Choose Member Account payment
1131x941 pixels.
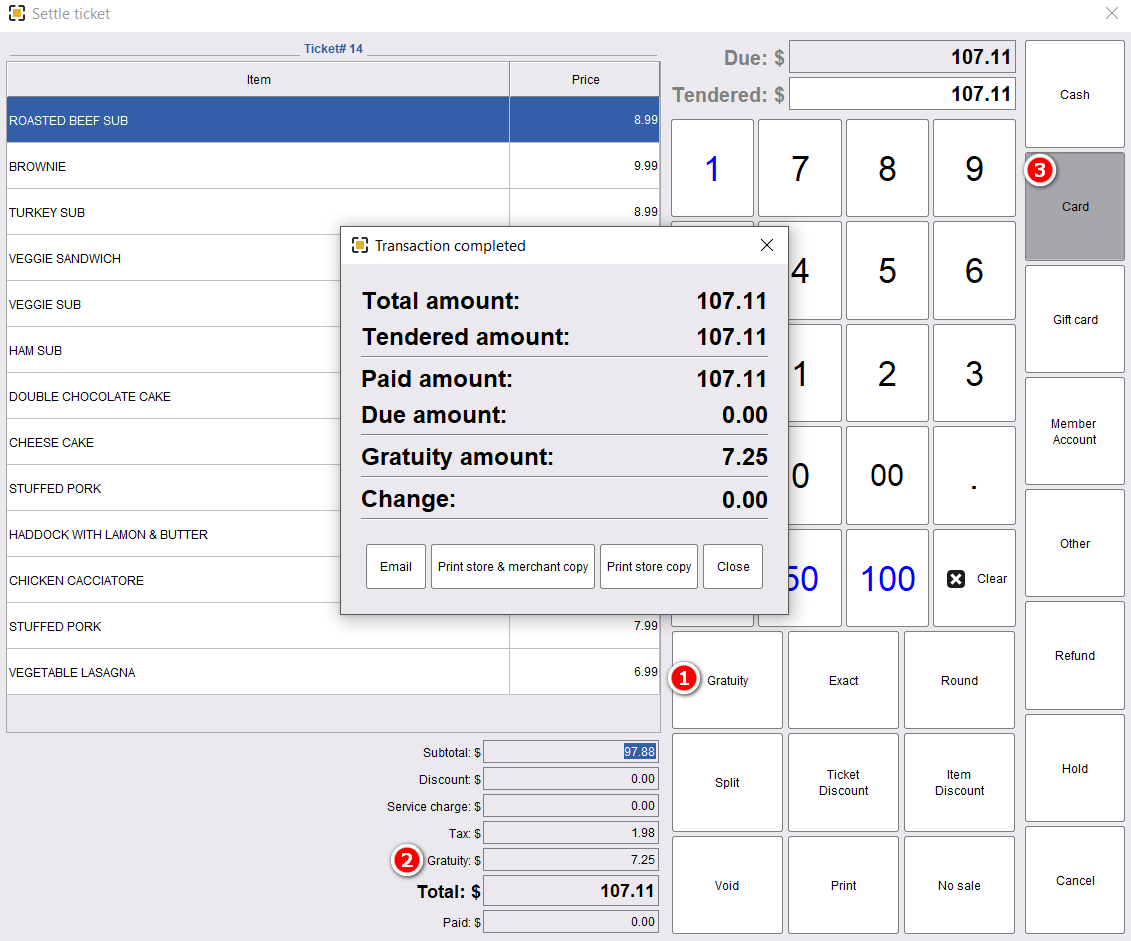click(1074, 431)
